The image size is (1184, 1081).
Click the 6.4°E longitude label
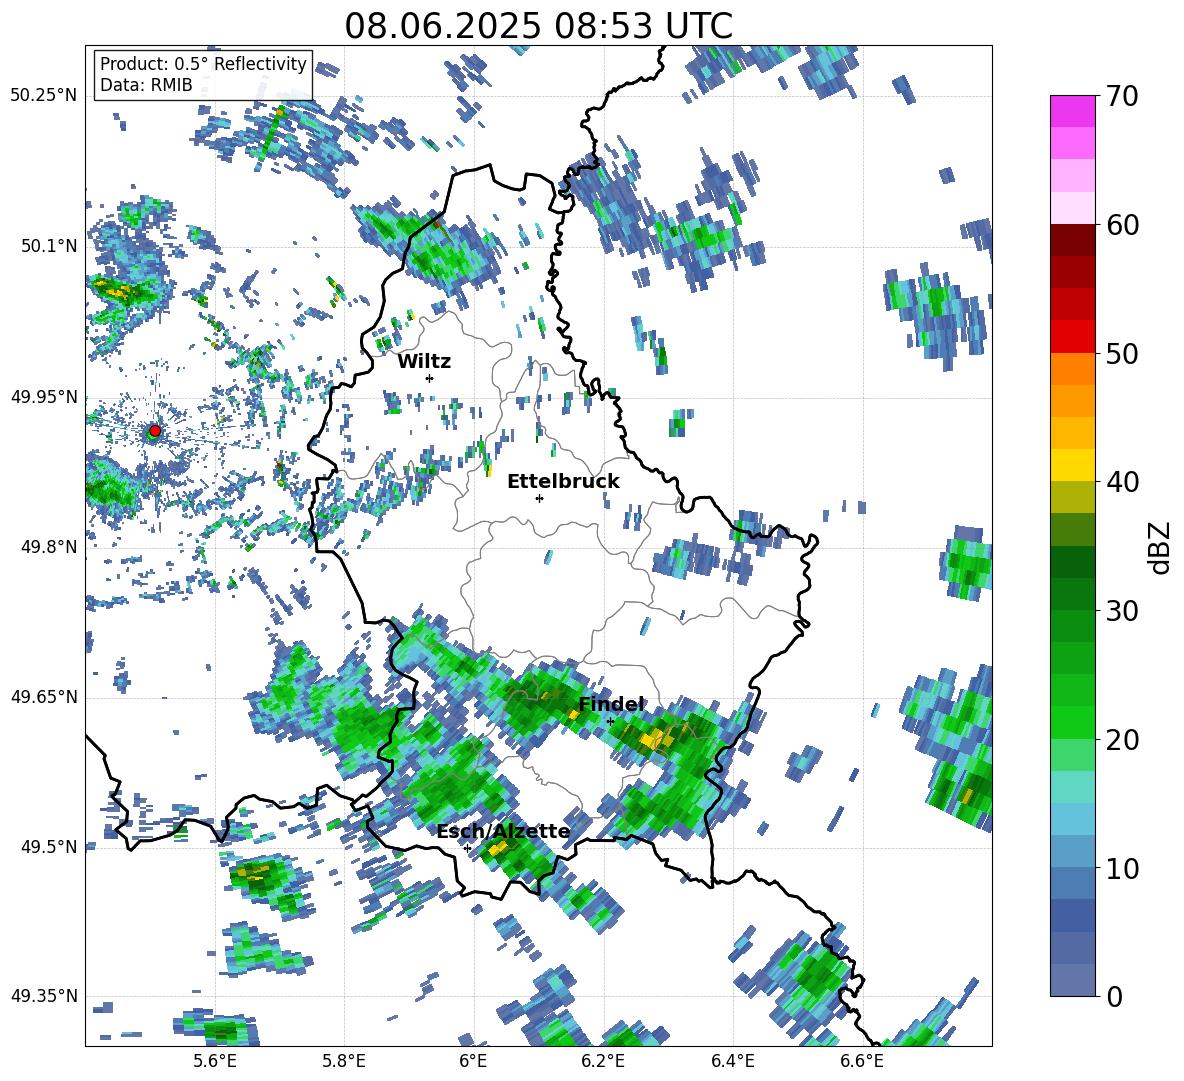[732, 1062]
